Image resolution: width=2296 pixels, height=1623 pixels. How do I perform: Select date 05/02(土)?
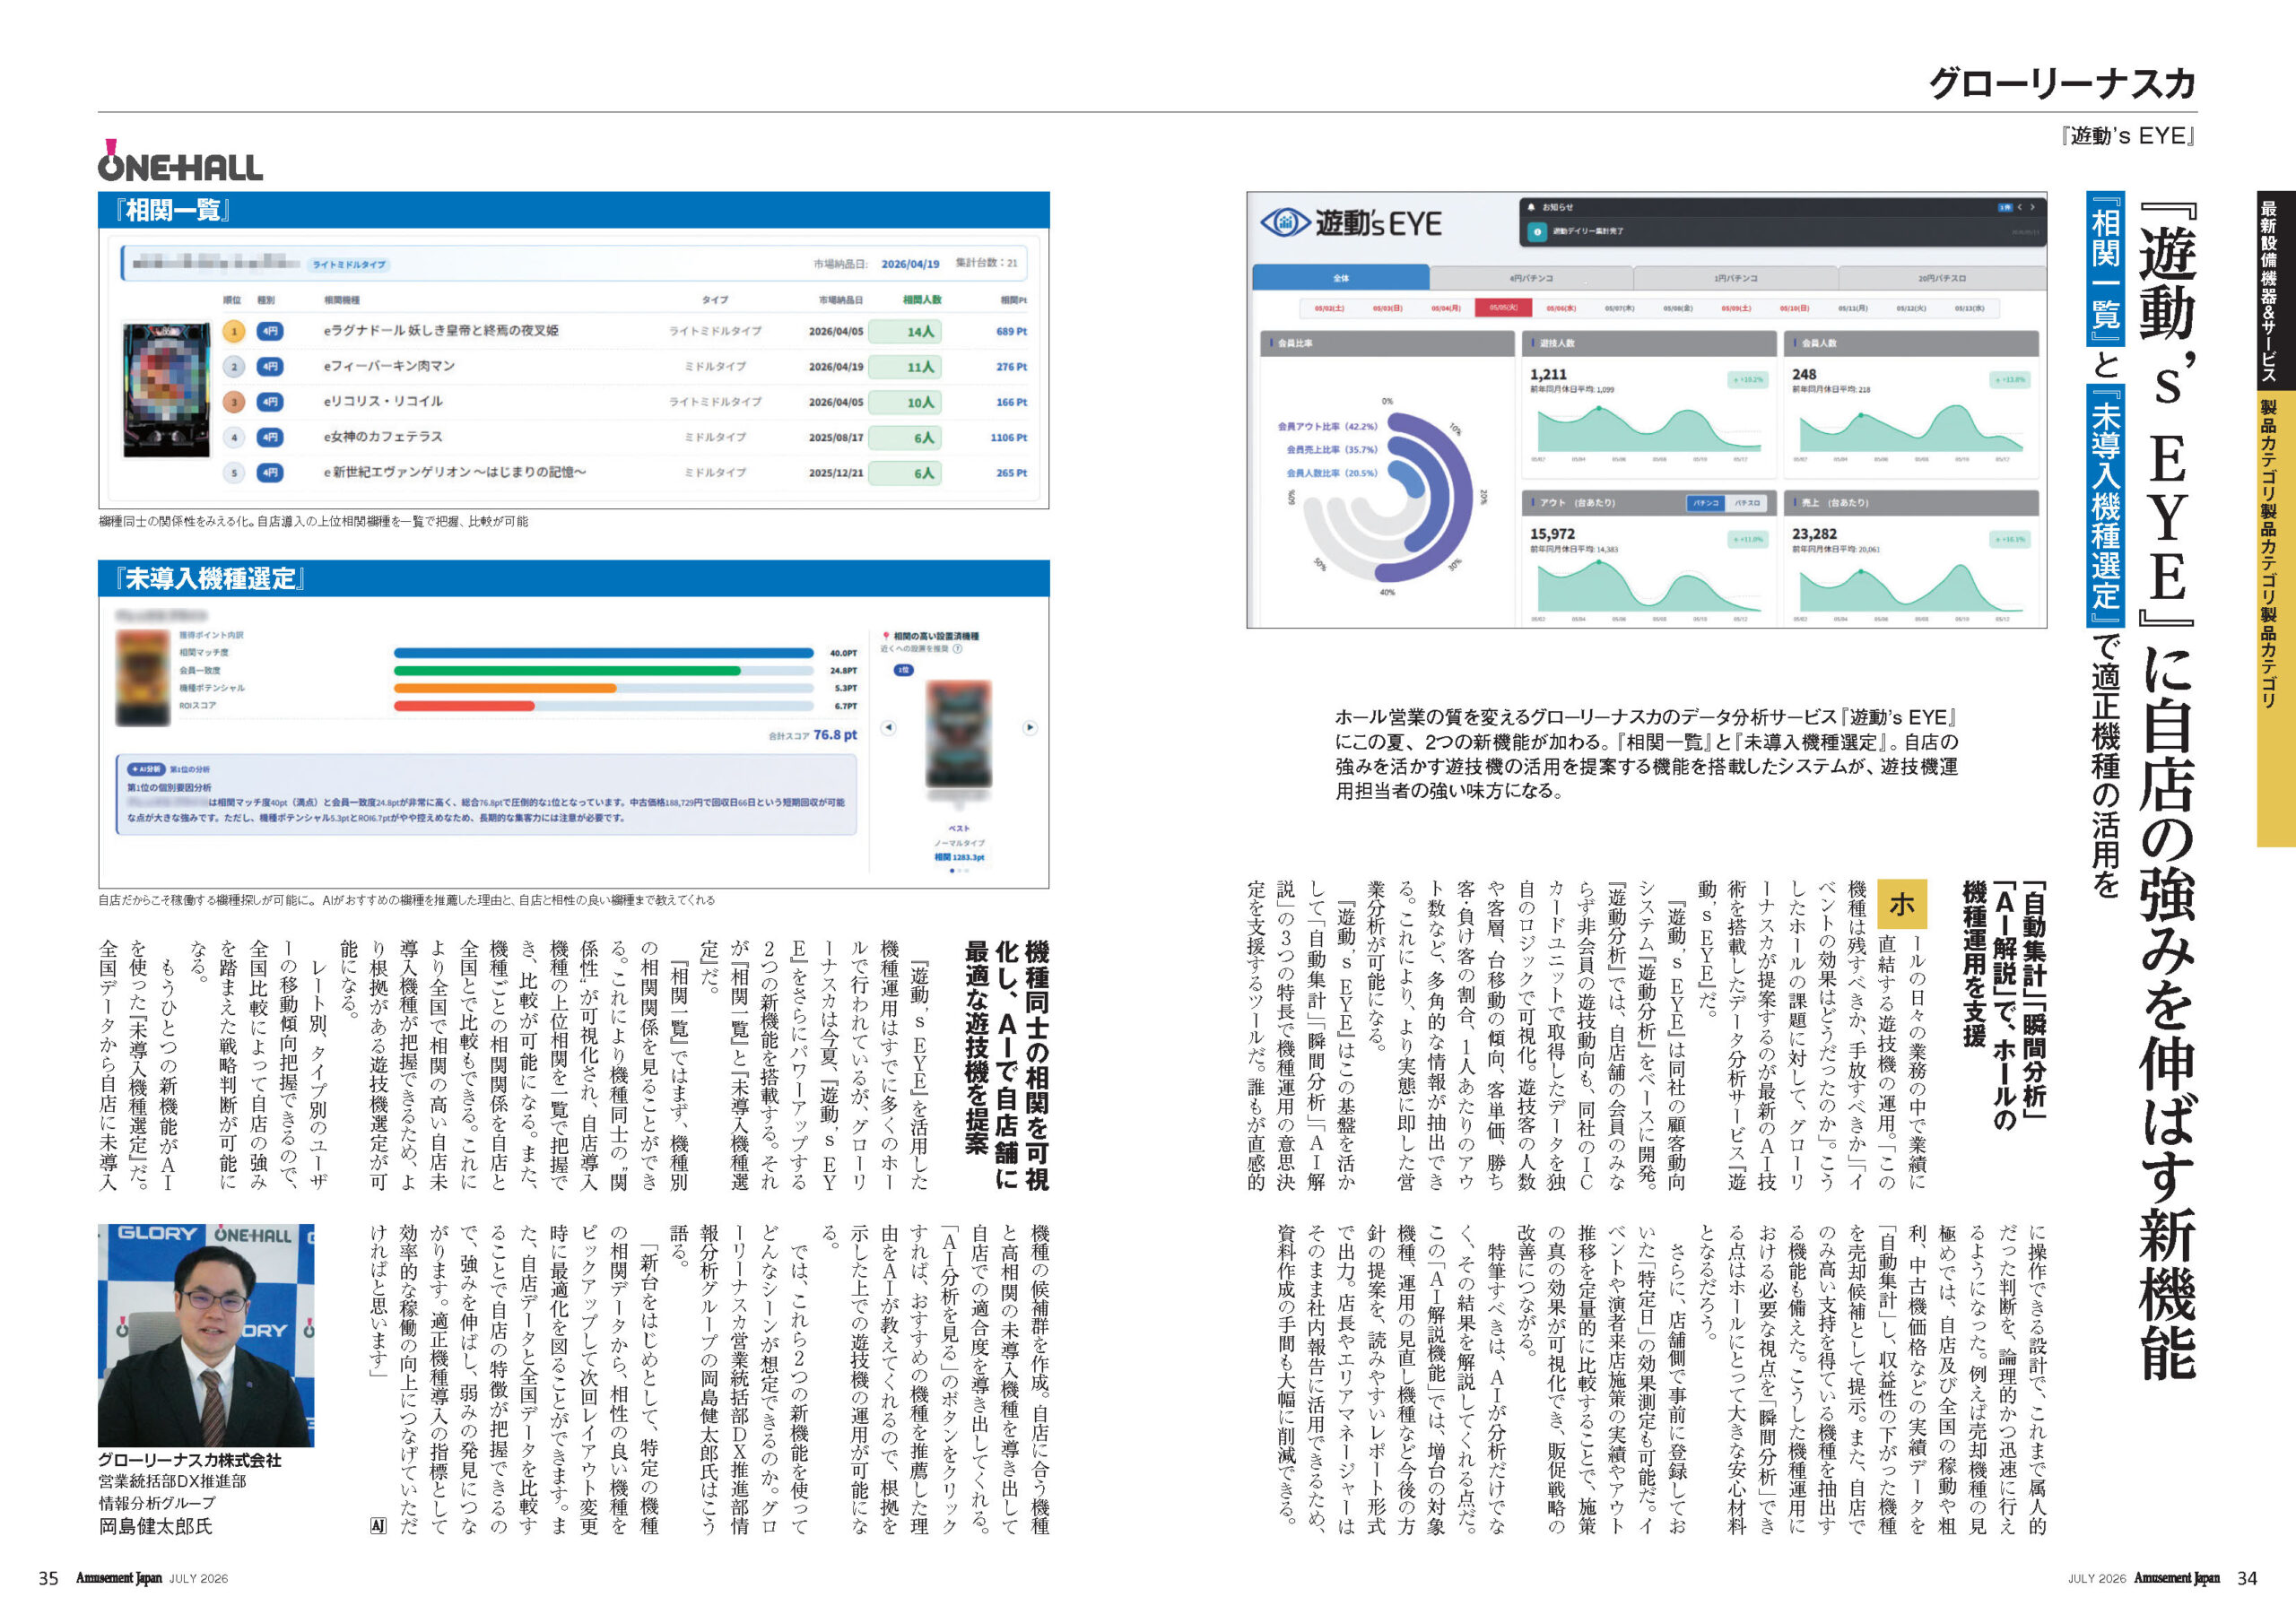pyautogui.click(x=1329, y=308)
